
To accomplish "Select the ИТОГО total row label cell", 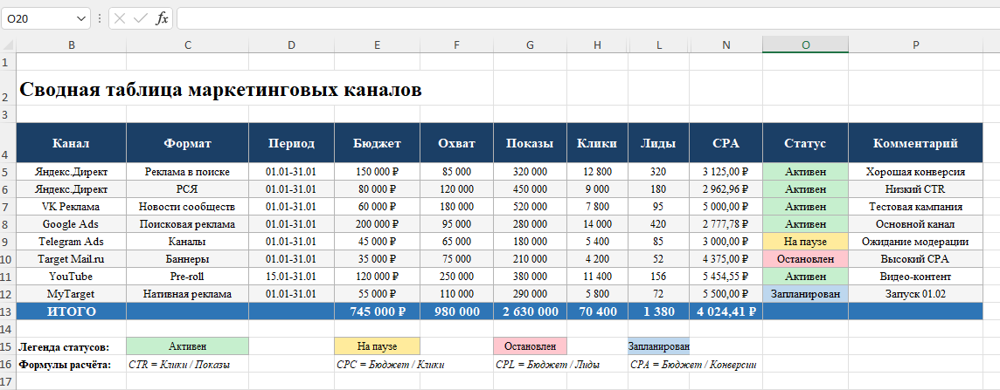I will 71,312.
